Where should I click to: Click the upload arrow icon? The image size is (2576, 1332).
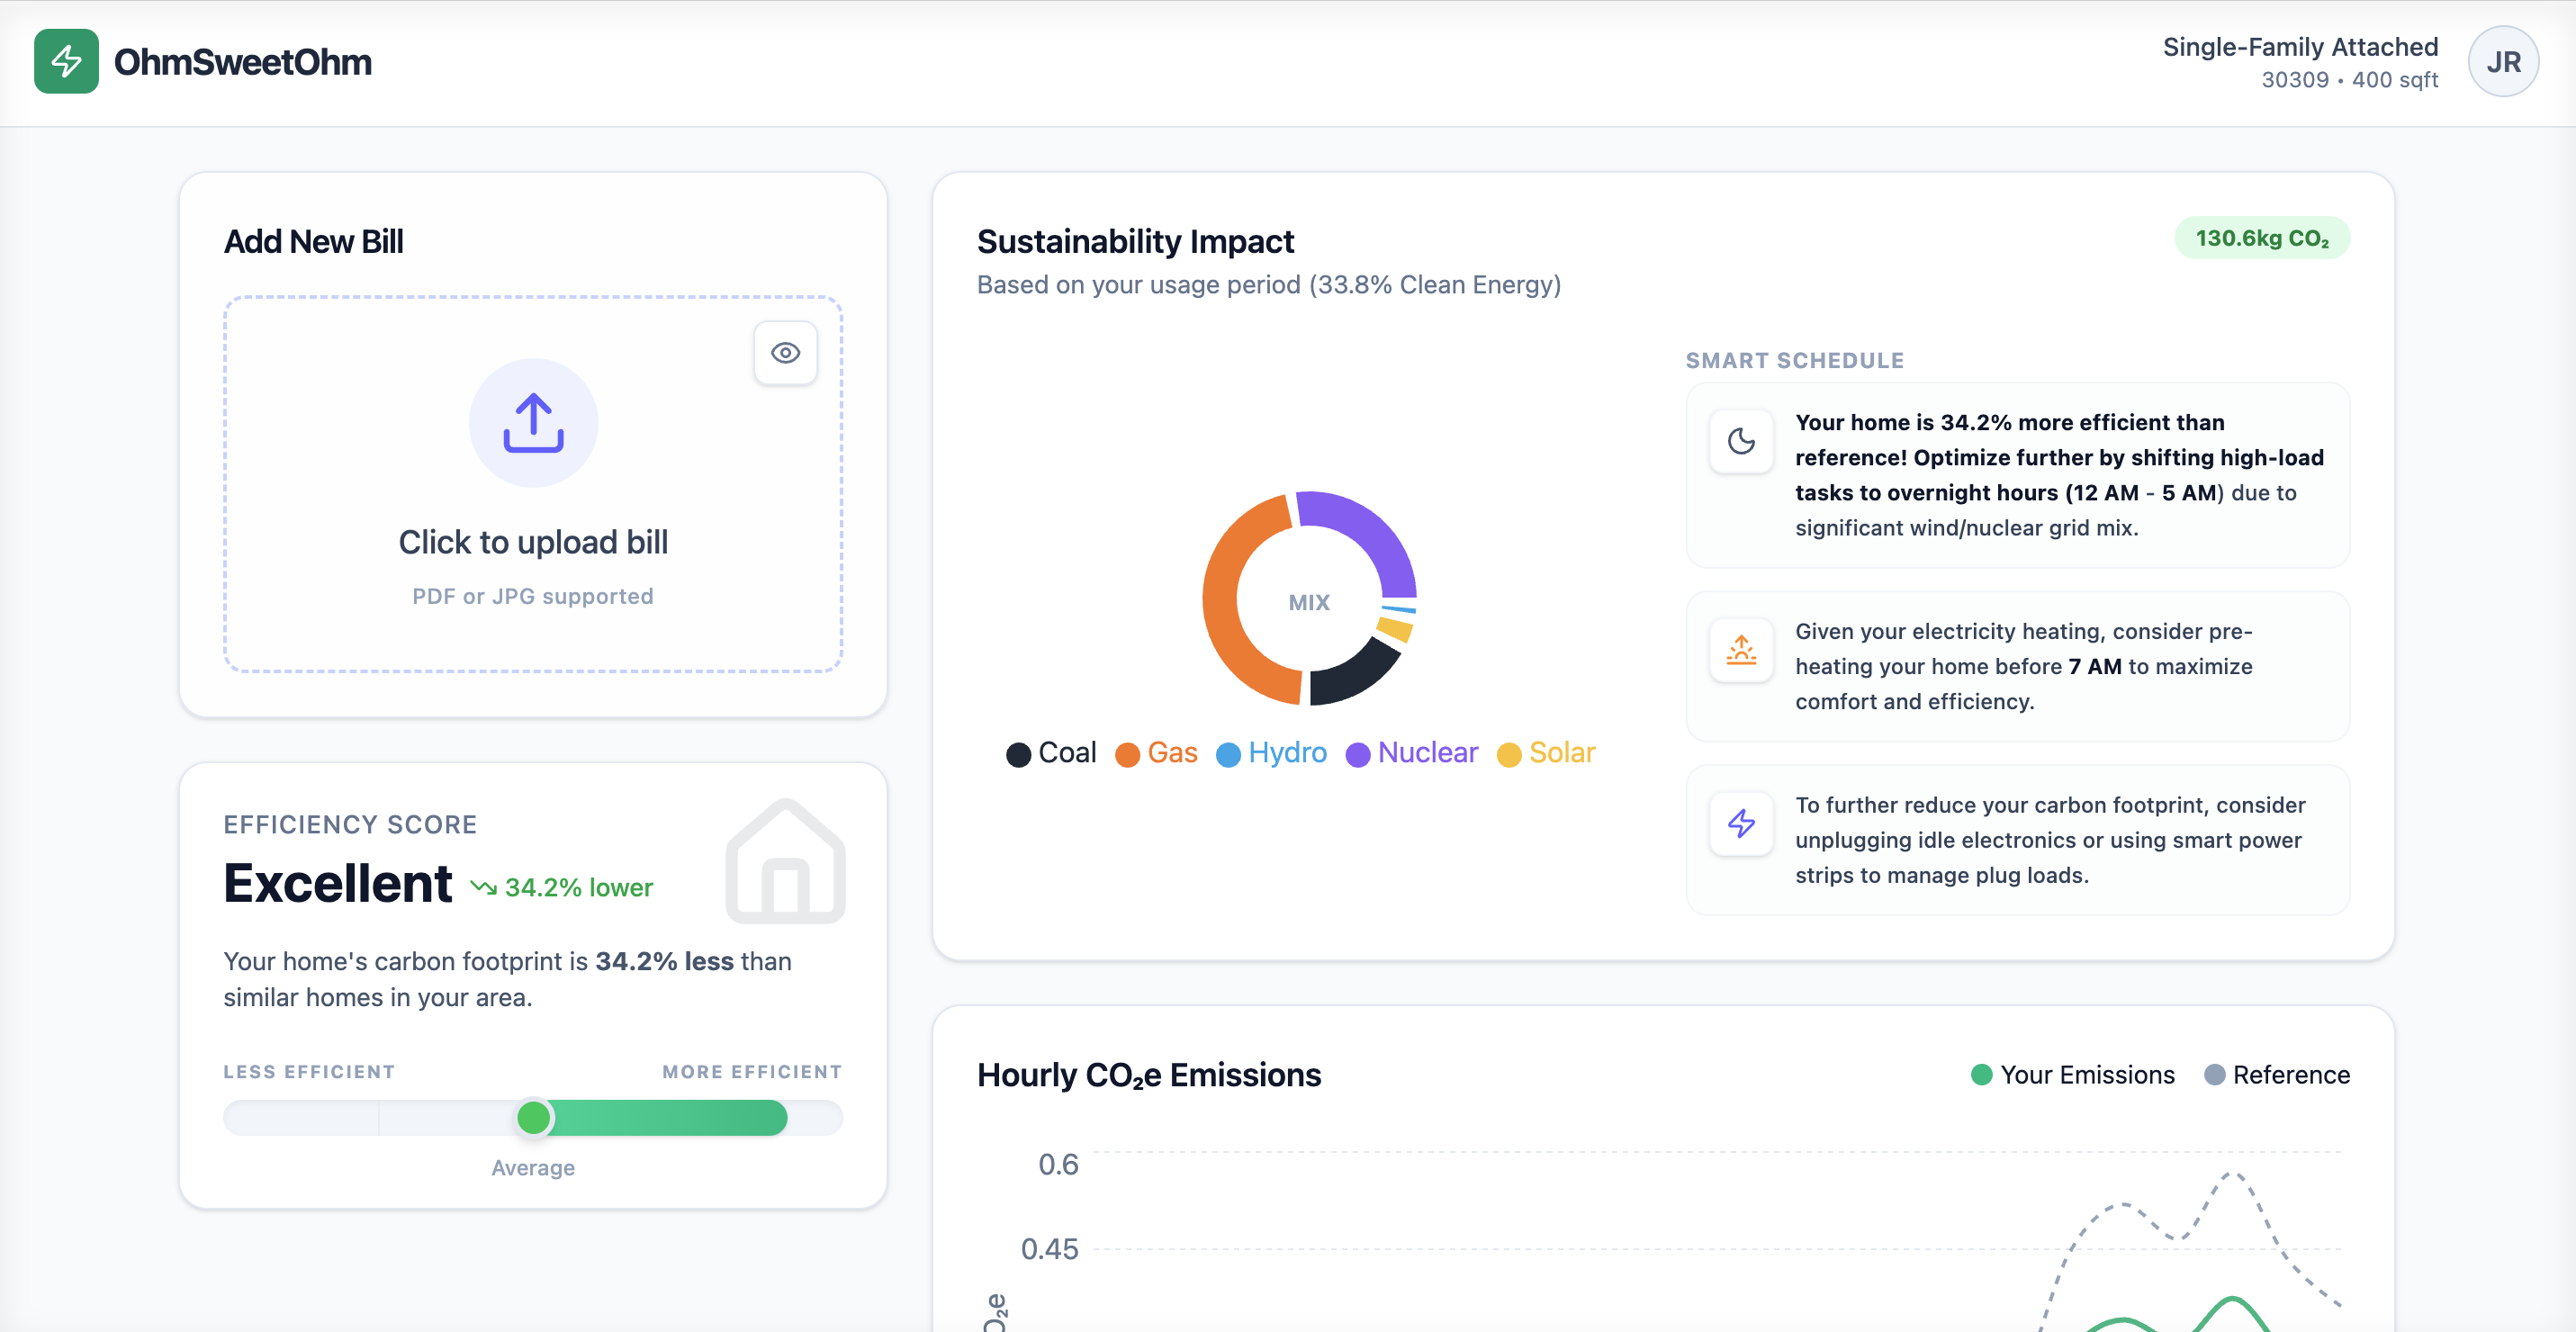[x=533, y=423]
